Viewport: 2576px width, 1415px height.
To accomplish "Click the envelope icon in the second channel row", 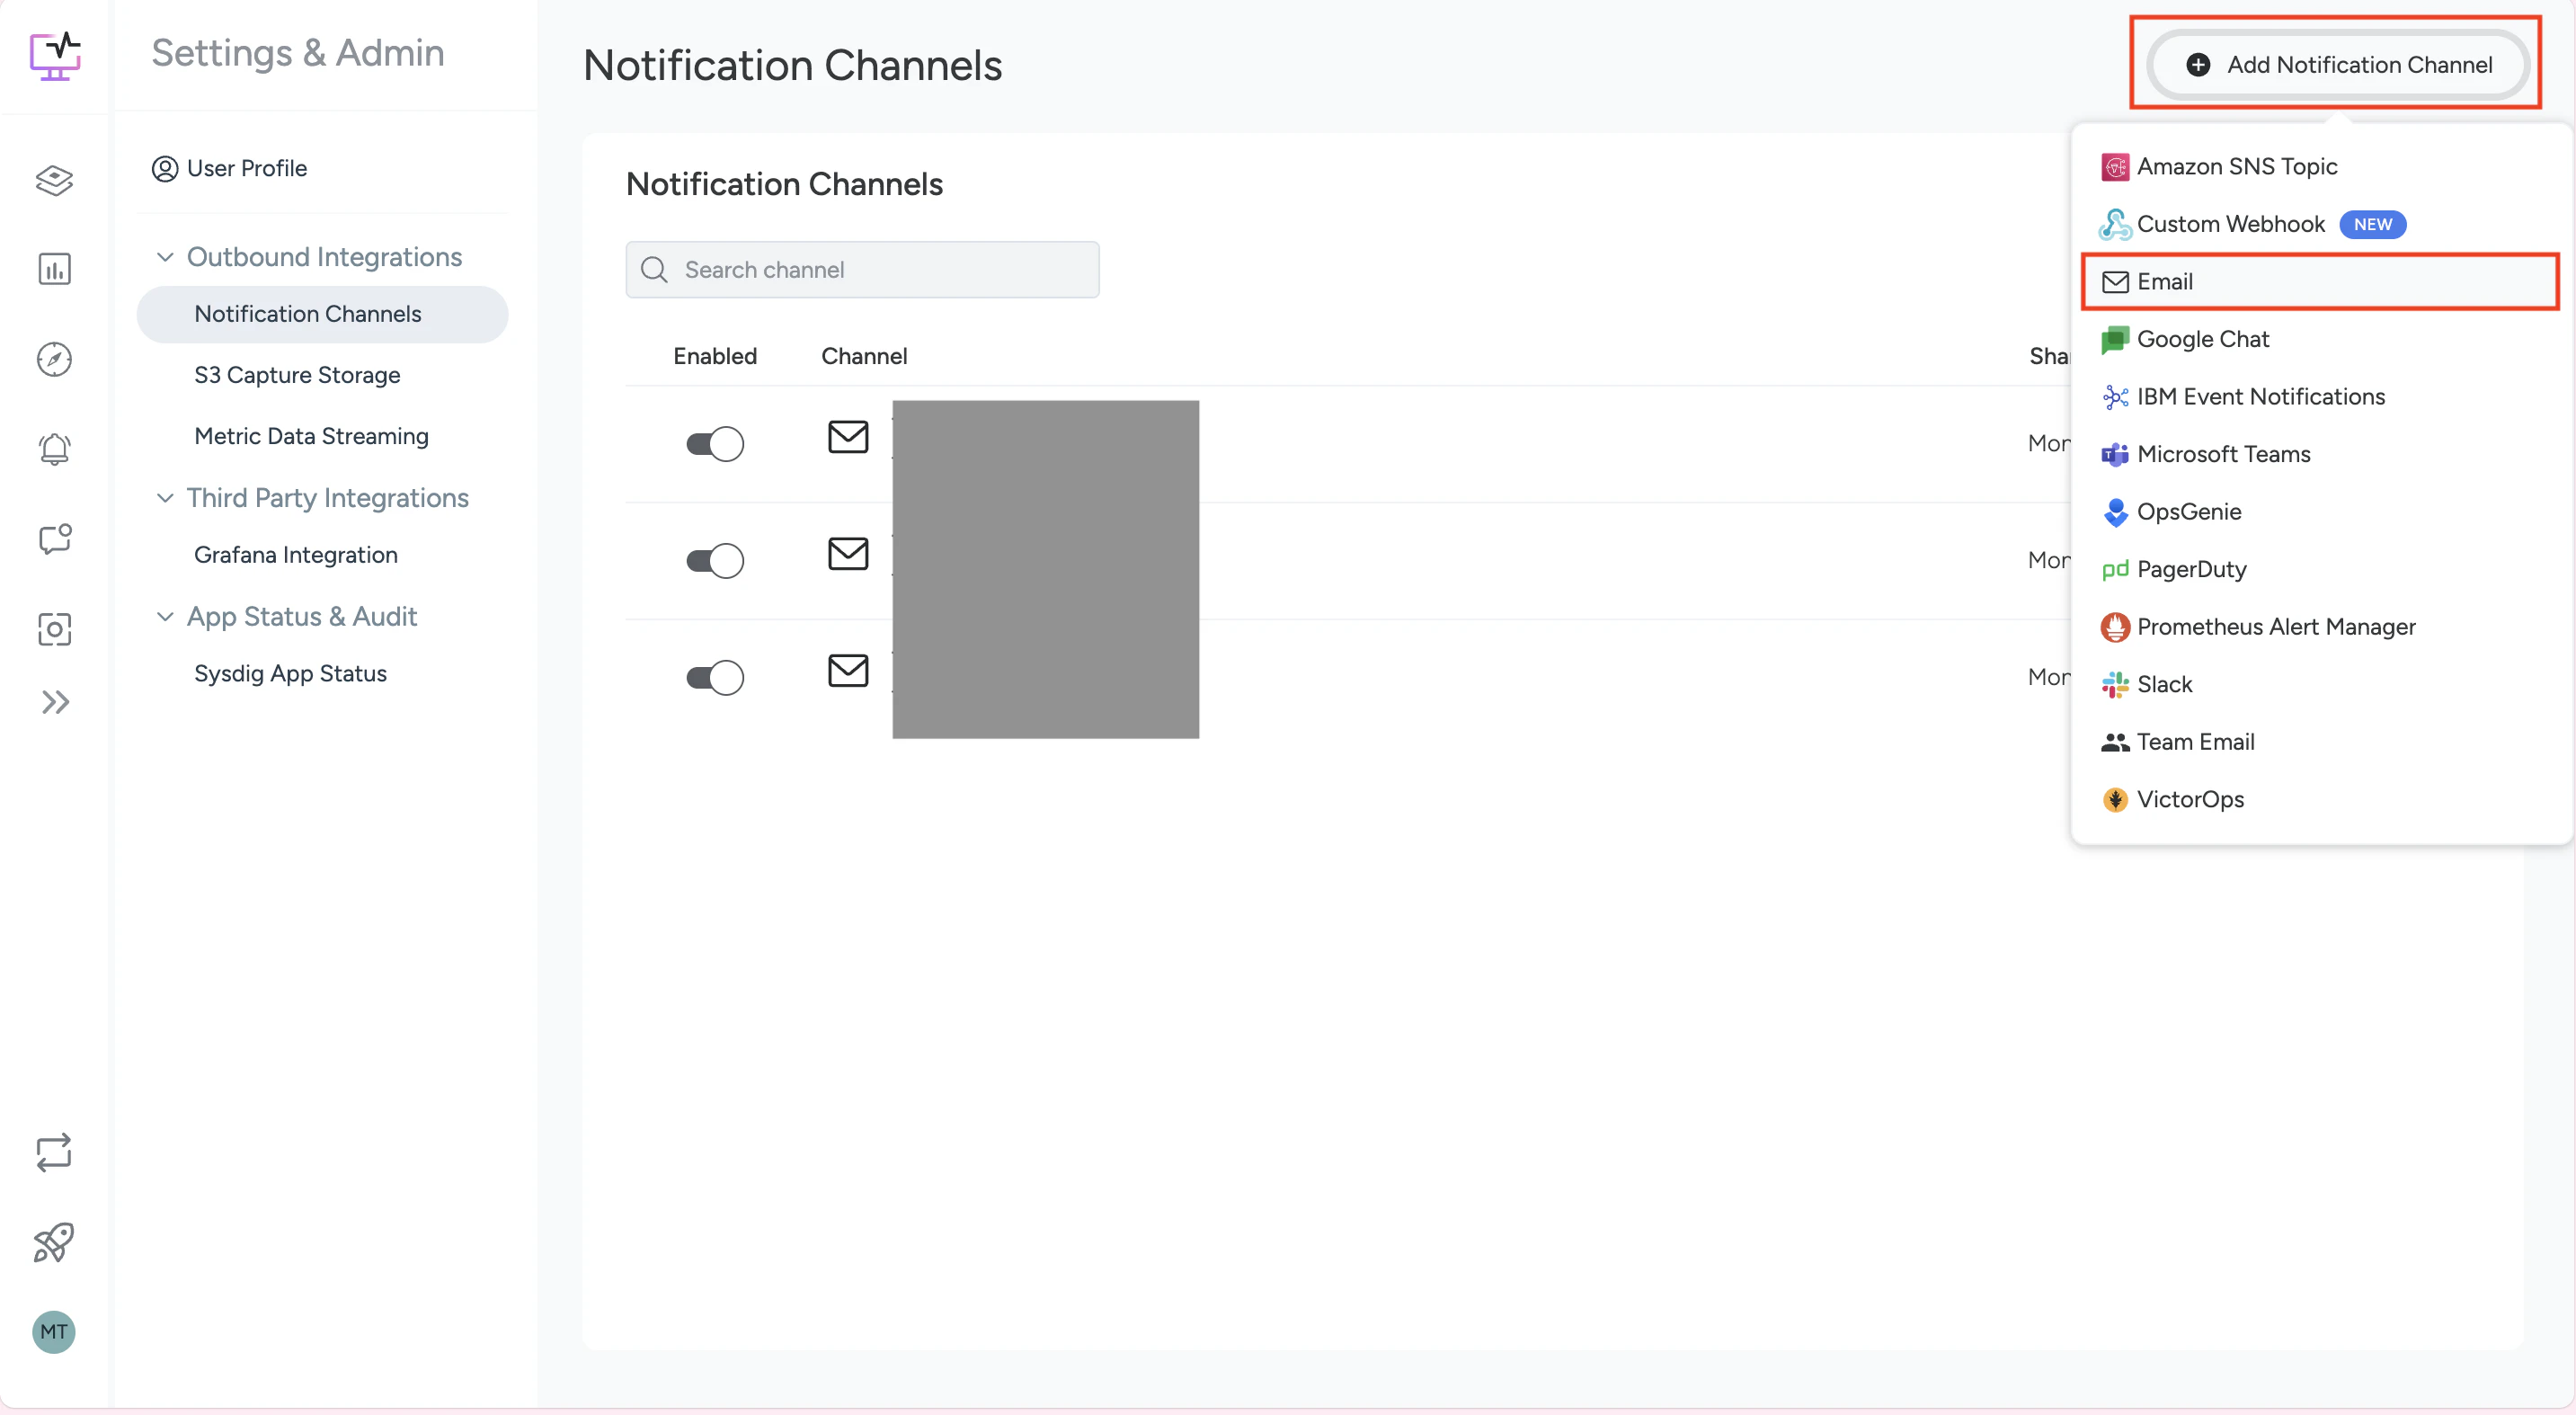I will coord(848,554).
